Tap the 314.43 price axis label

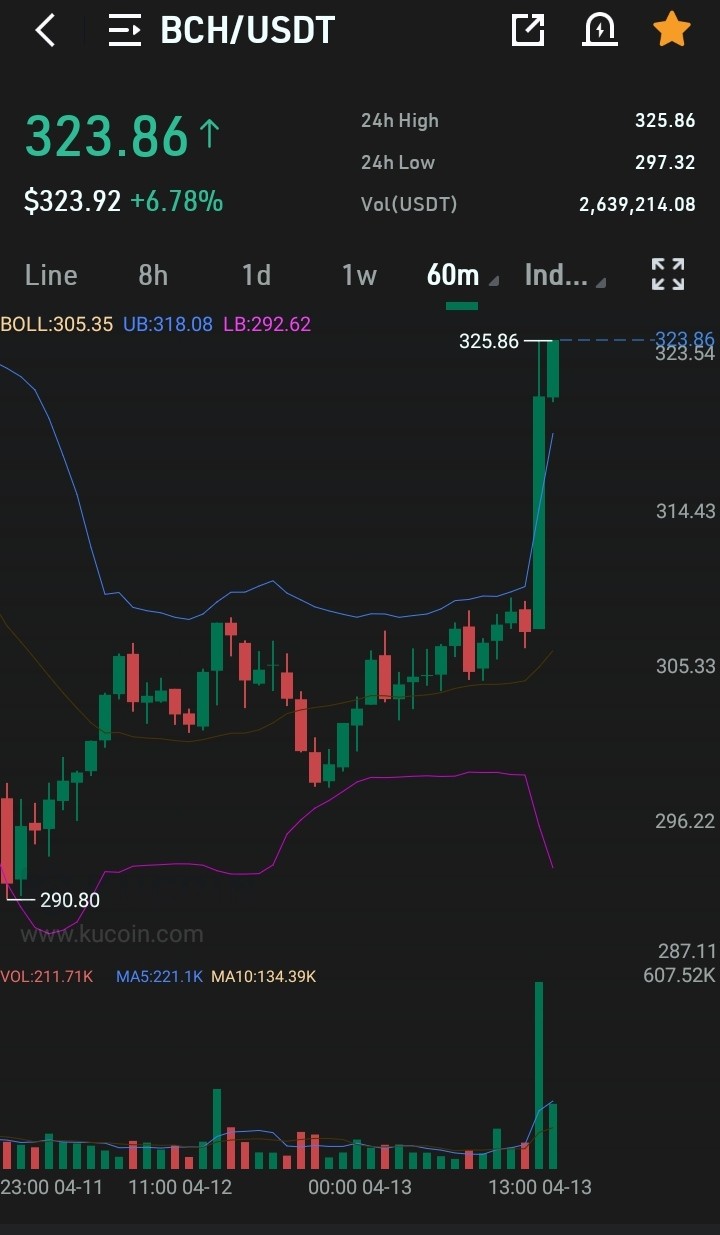pyautogui.click(x=686, y=511)
